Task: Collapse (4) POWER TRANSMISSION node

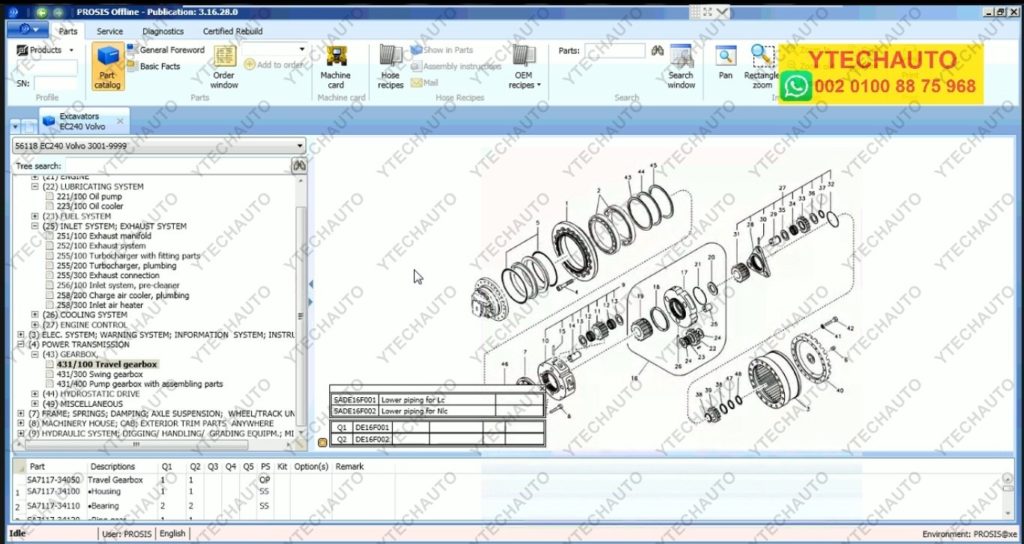Action: (21, 344)
